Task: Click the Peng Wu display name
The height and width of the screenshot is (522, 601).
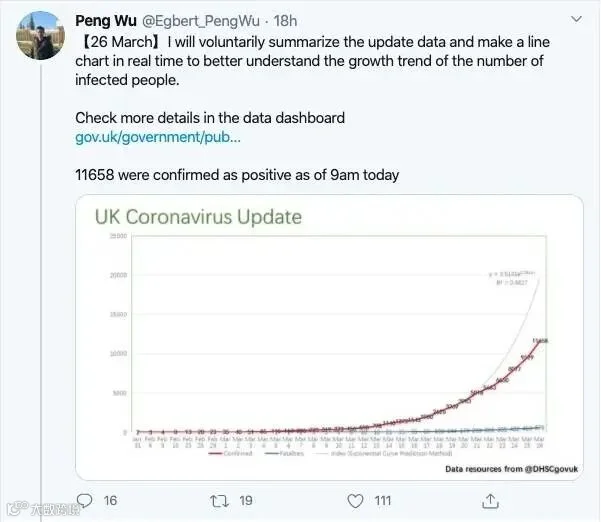Action: (x=106, y=21)
